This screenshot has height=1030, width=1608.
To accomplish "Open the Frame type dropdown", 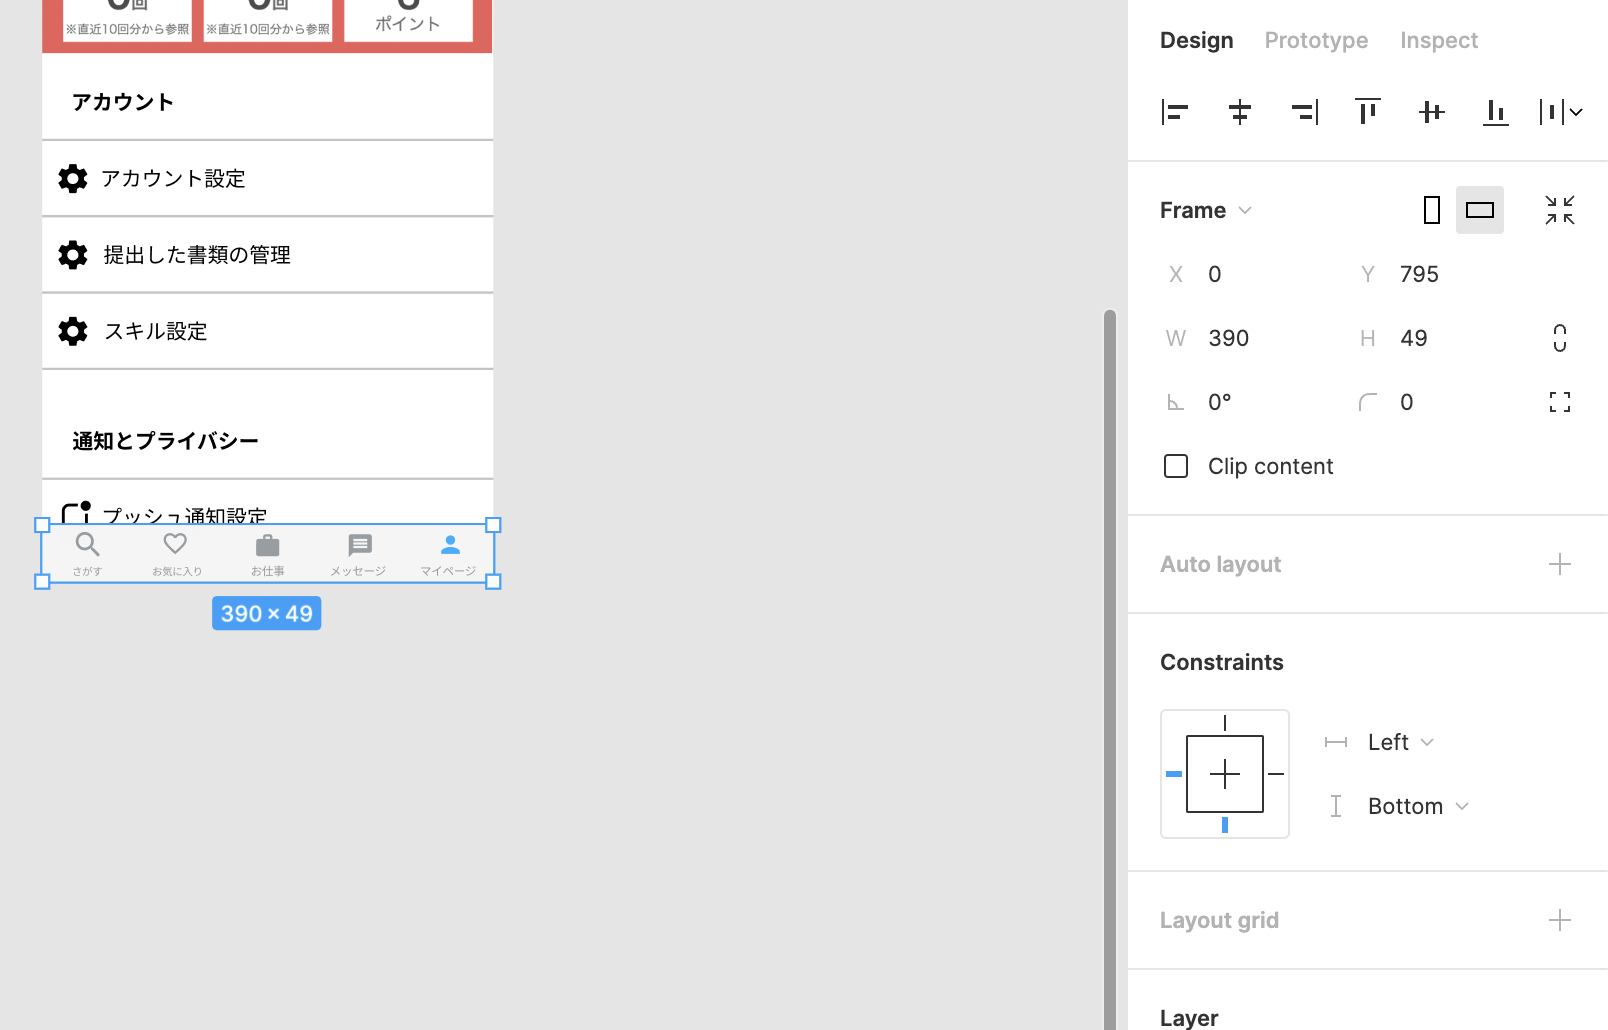I will [1206, 210].
